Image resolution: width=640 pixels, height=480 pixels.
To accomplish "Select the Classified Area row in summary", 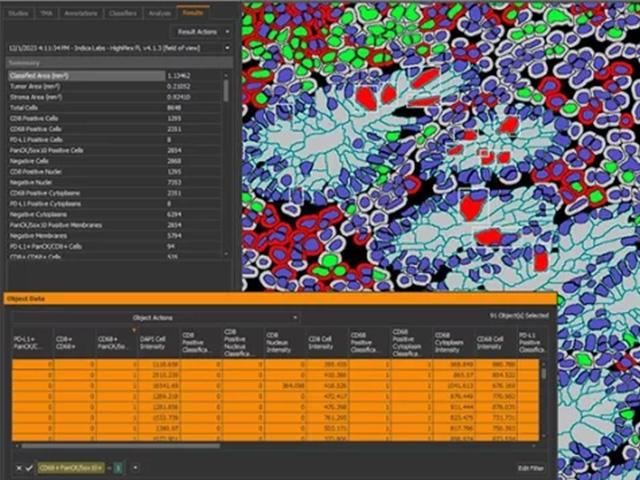I will click(114, 76).
